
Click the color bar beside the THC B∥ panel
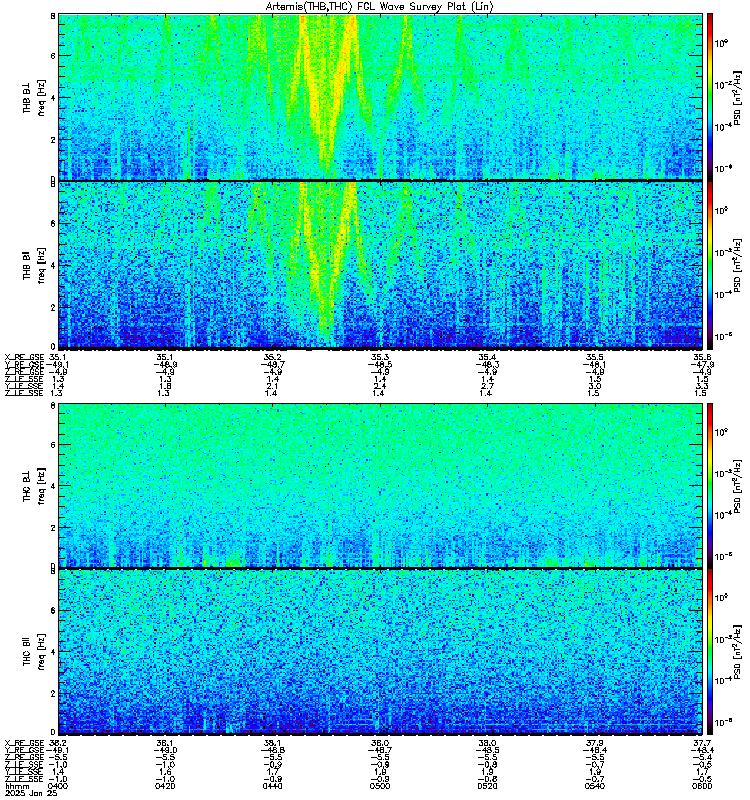tap(710, 652)
